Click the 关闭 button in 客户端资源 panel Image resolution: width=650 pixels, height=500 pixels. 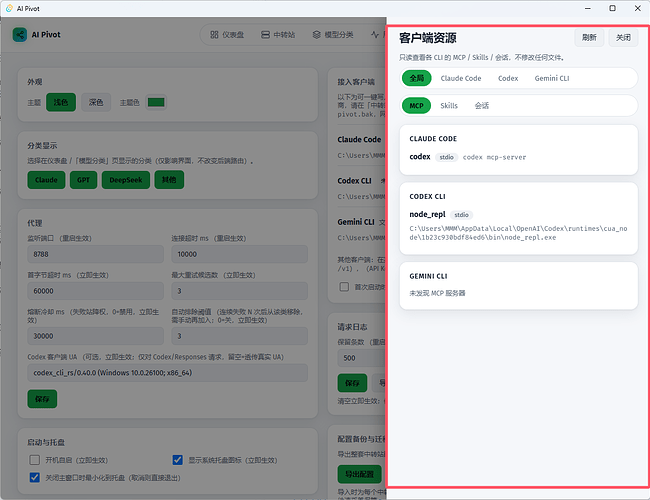pos(623,37)
